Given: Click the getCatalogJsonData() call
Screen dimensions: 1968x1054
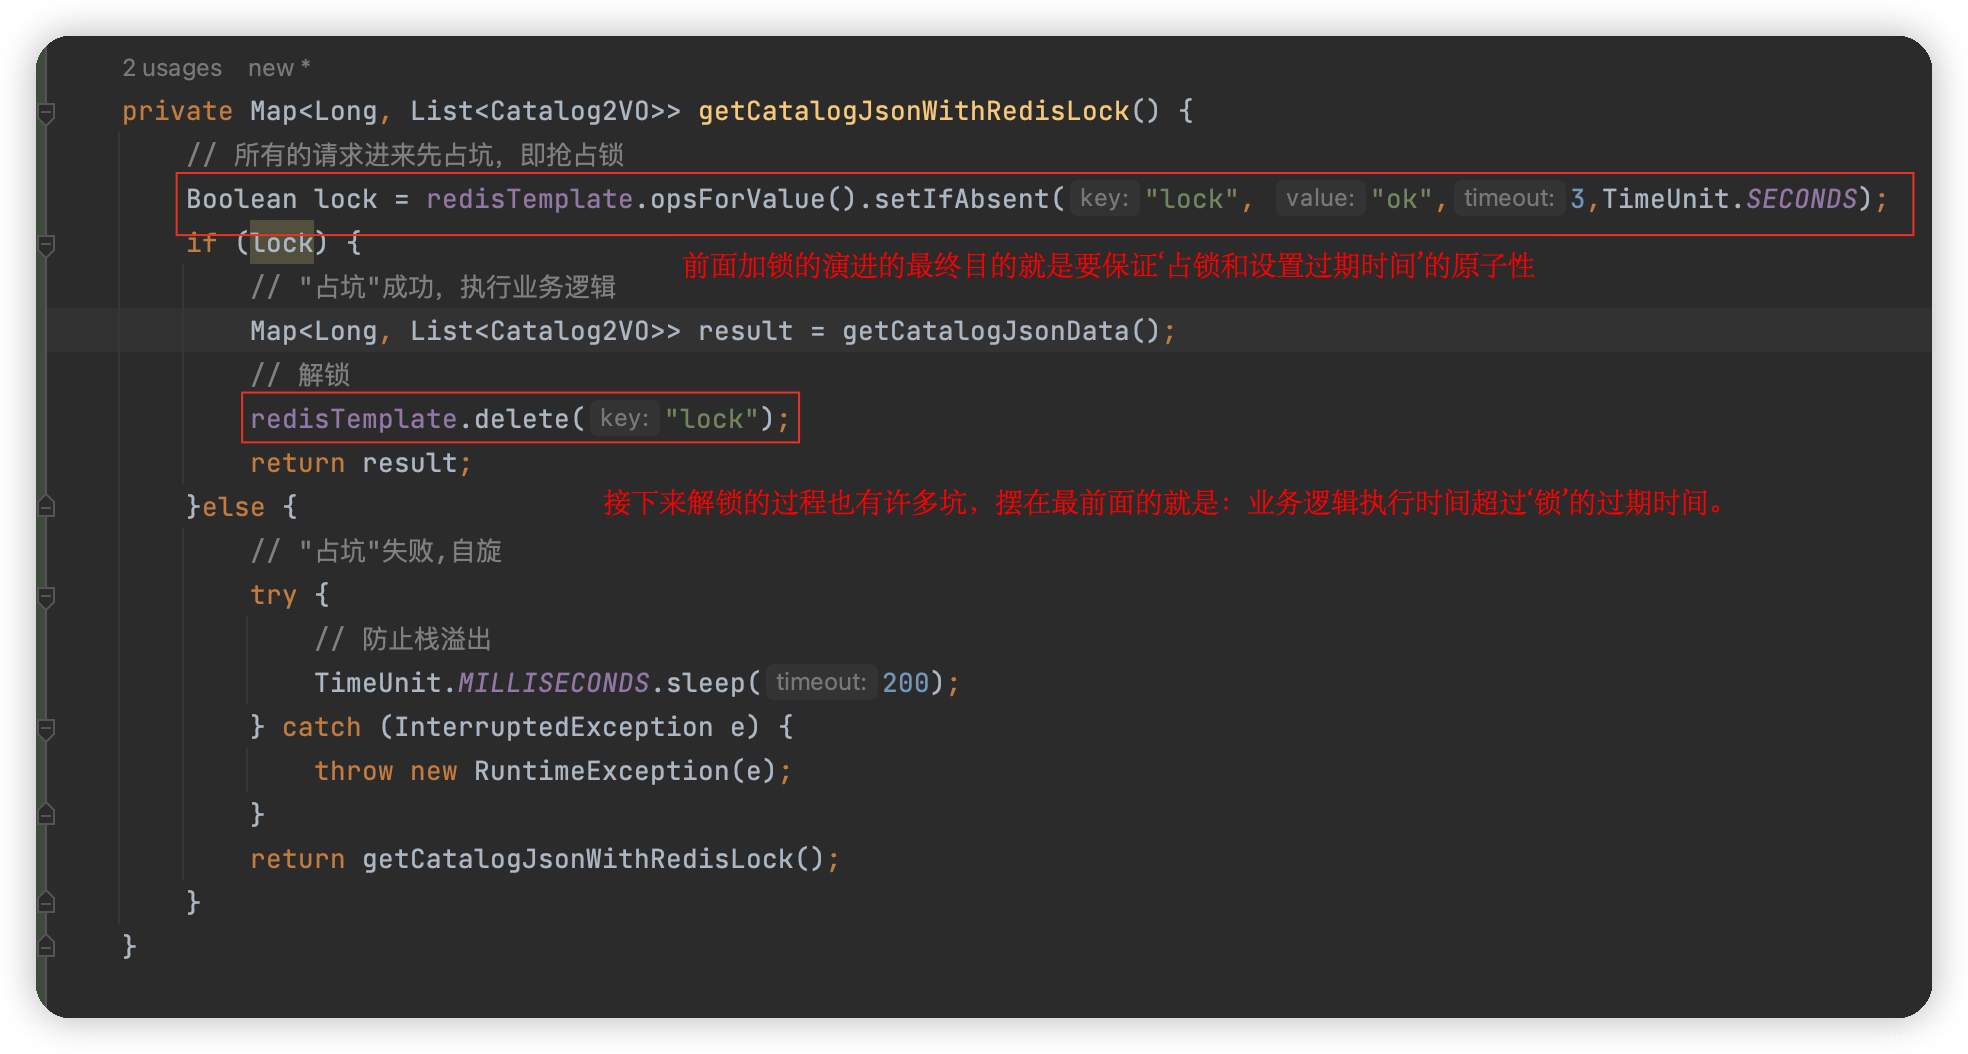Looking at the screenshot, I should [1001, 331].
